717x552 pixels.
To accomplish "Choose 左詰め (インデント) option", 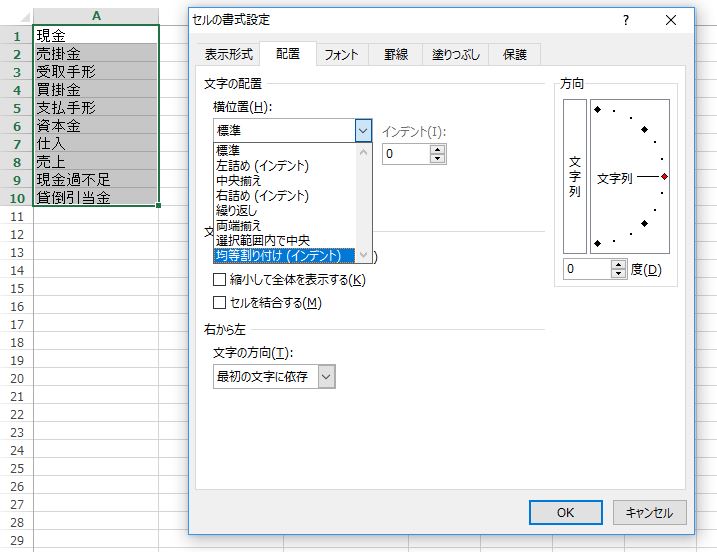I will coord(284,165).
